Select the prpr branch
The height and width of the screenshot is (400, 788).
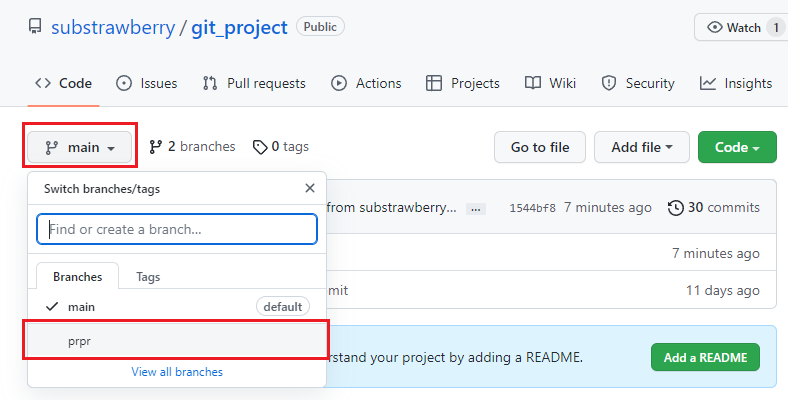[x=177, y=341]
